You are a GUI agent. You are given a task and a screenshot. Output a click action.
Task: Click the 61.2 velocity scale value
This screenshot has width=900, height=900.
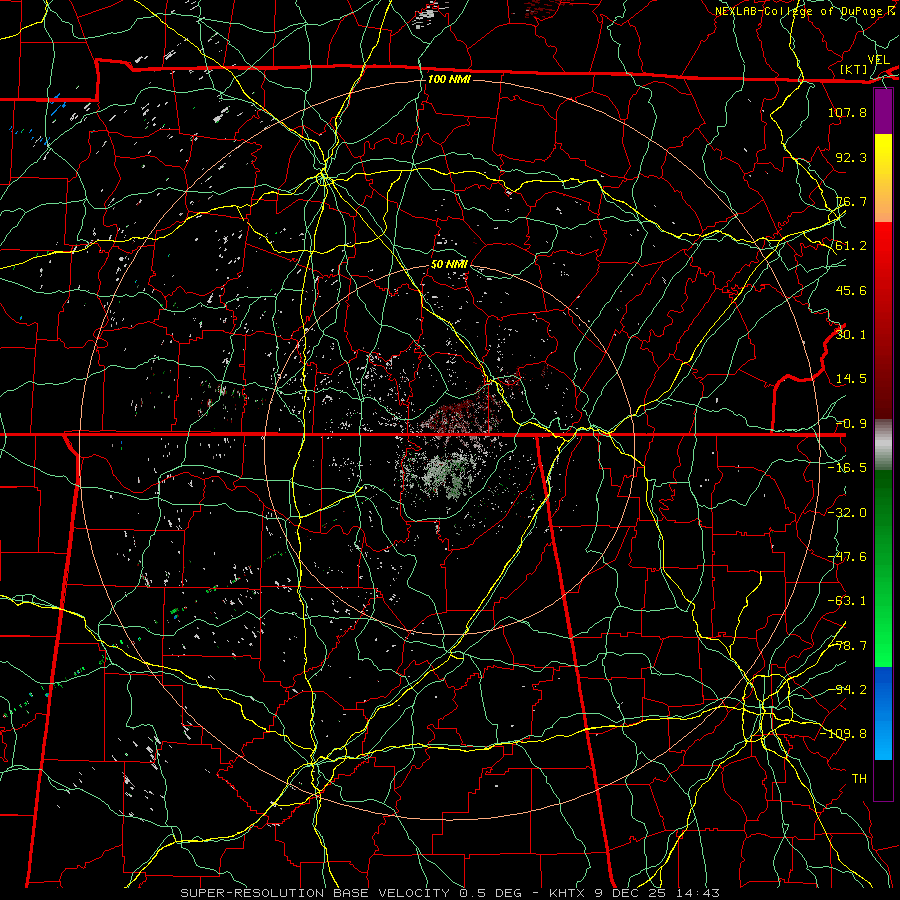click(851, 246)
